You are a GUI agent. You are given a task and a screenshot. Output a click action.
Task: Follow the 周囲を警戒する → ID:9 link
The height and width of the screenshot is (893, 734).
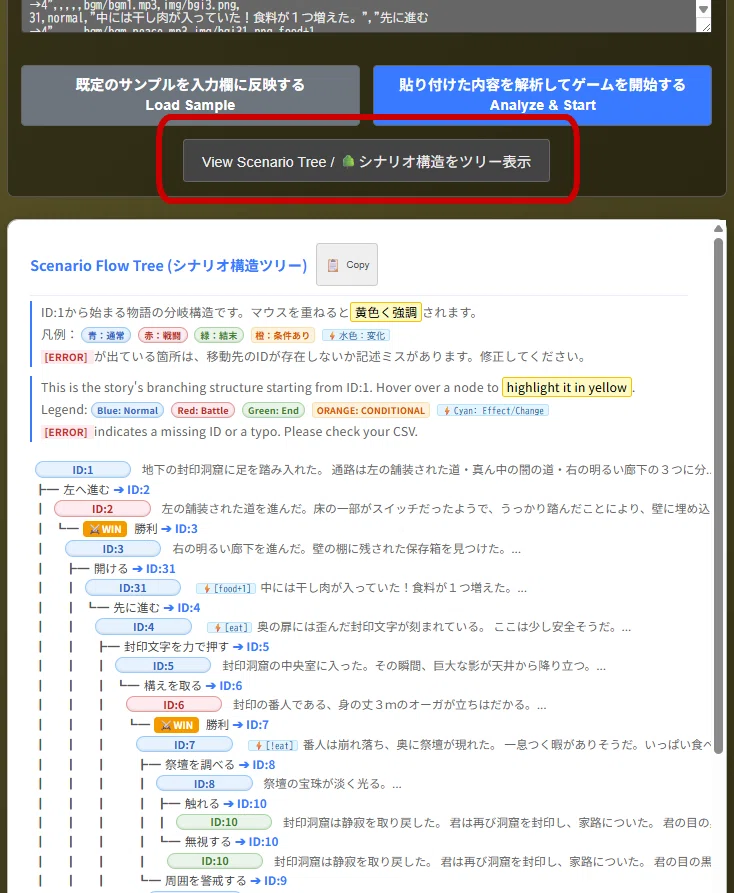(225, 881)
